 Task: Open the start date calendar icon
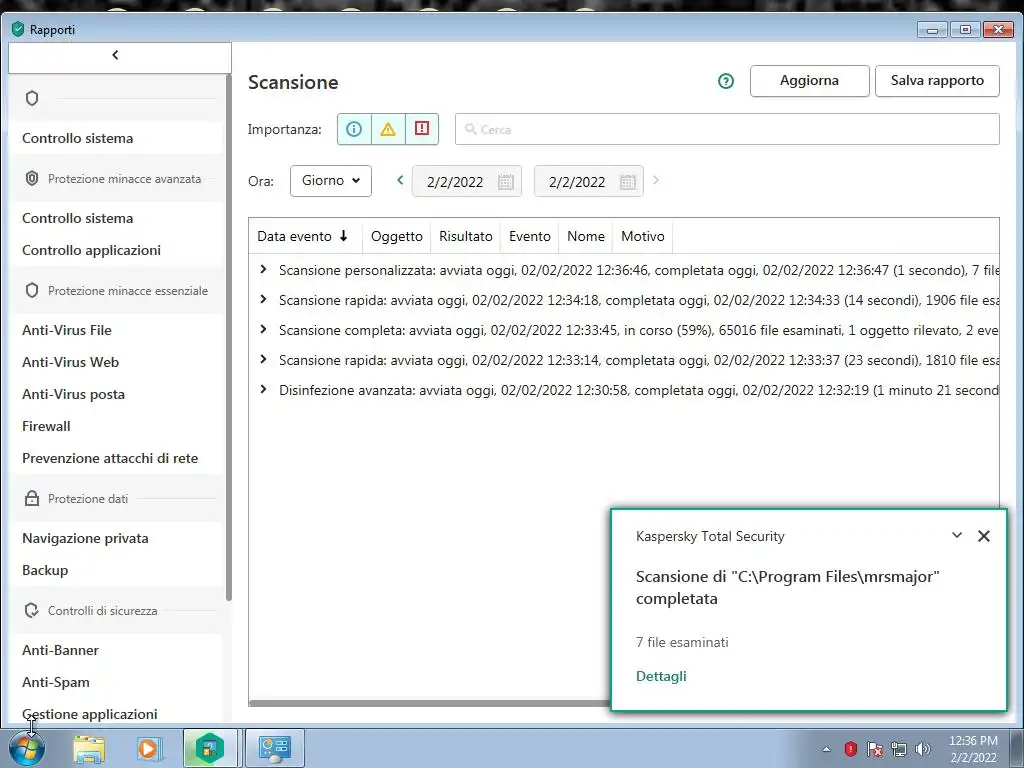505,182
